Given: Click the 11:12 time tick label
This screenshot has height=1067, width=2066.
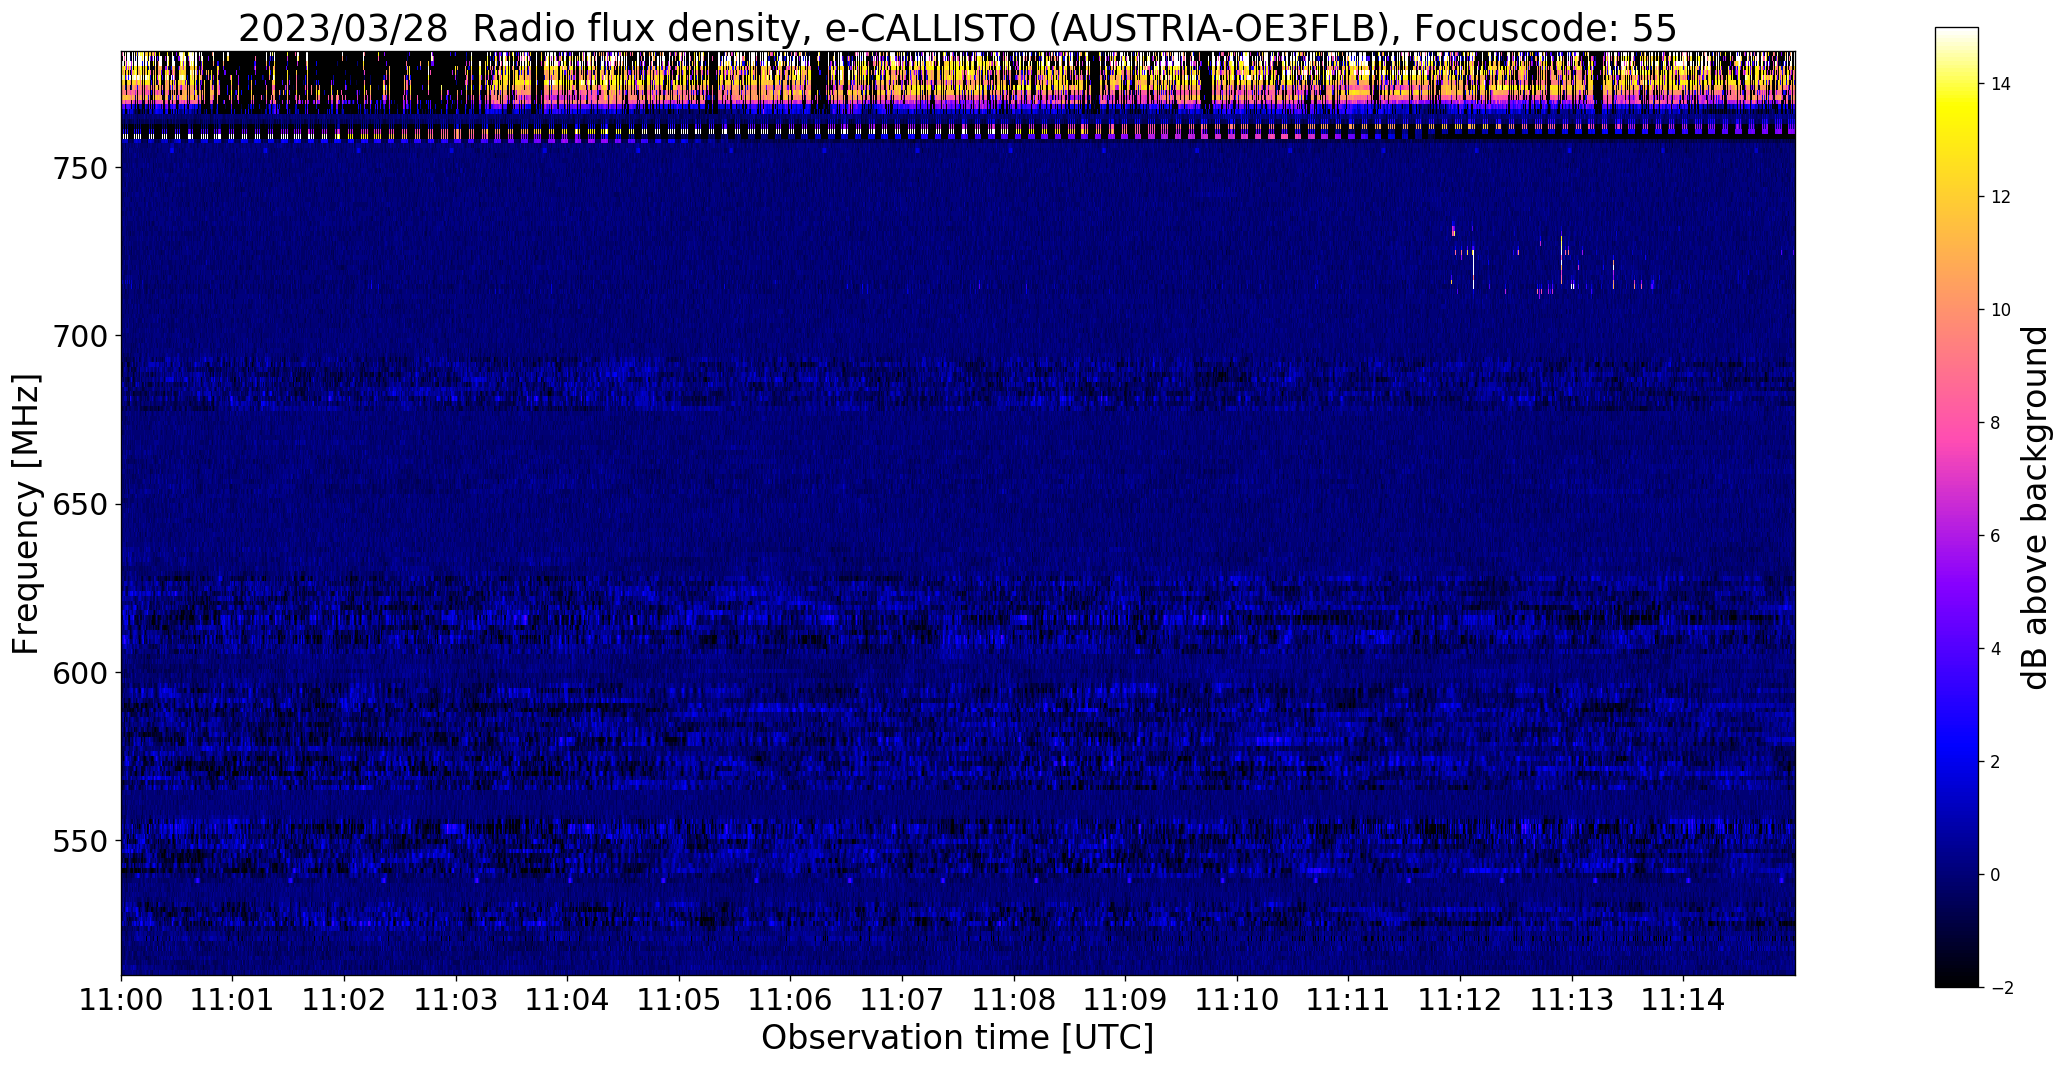Looking at the screenshot, I should pyautogui.click(x=1460, y=1000).
